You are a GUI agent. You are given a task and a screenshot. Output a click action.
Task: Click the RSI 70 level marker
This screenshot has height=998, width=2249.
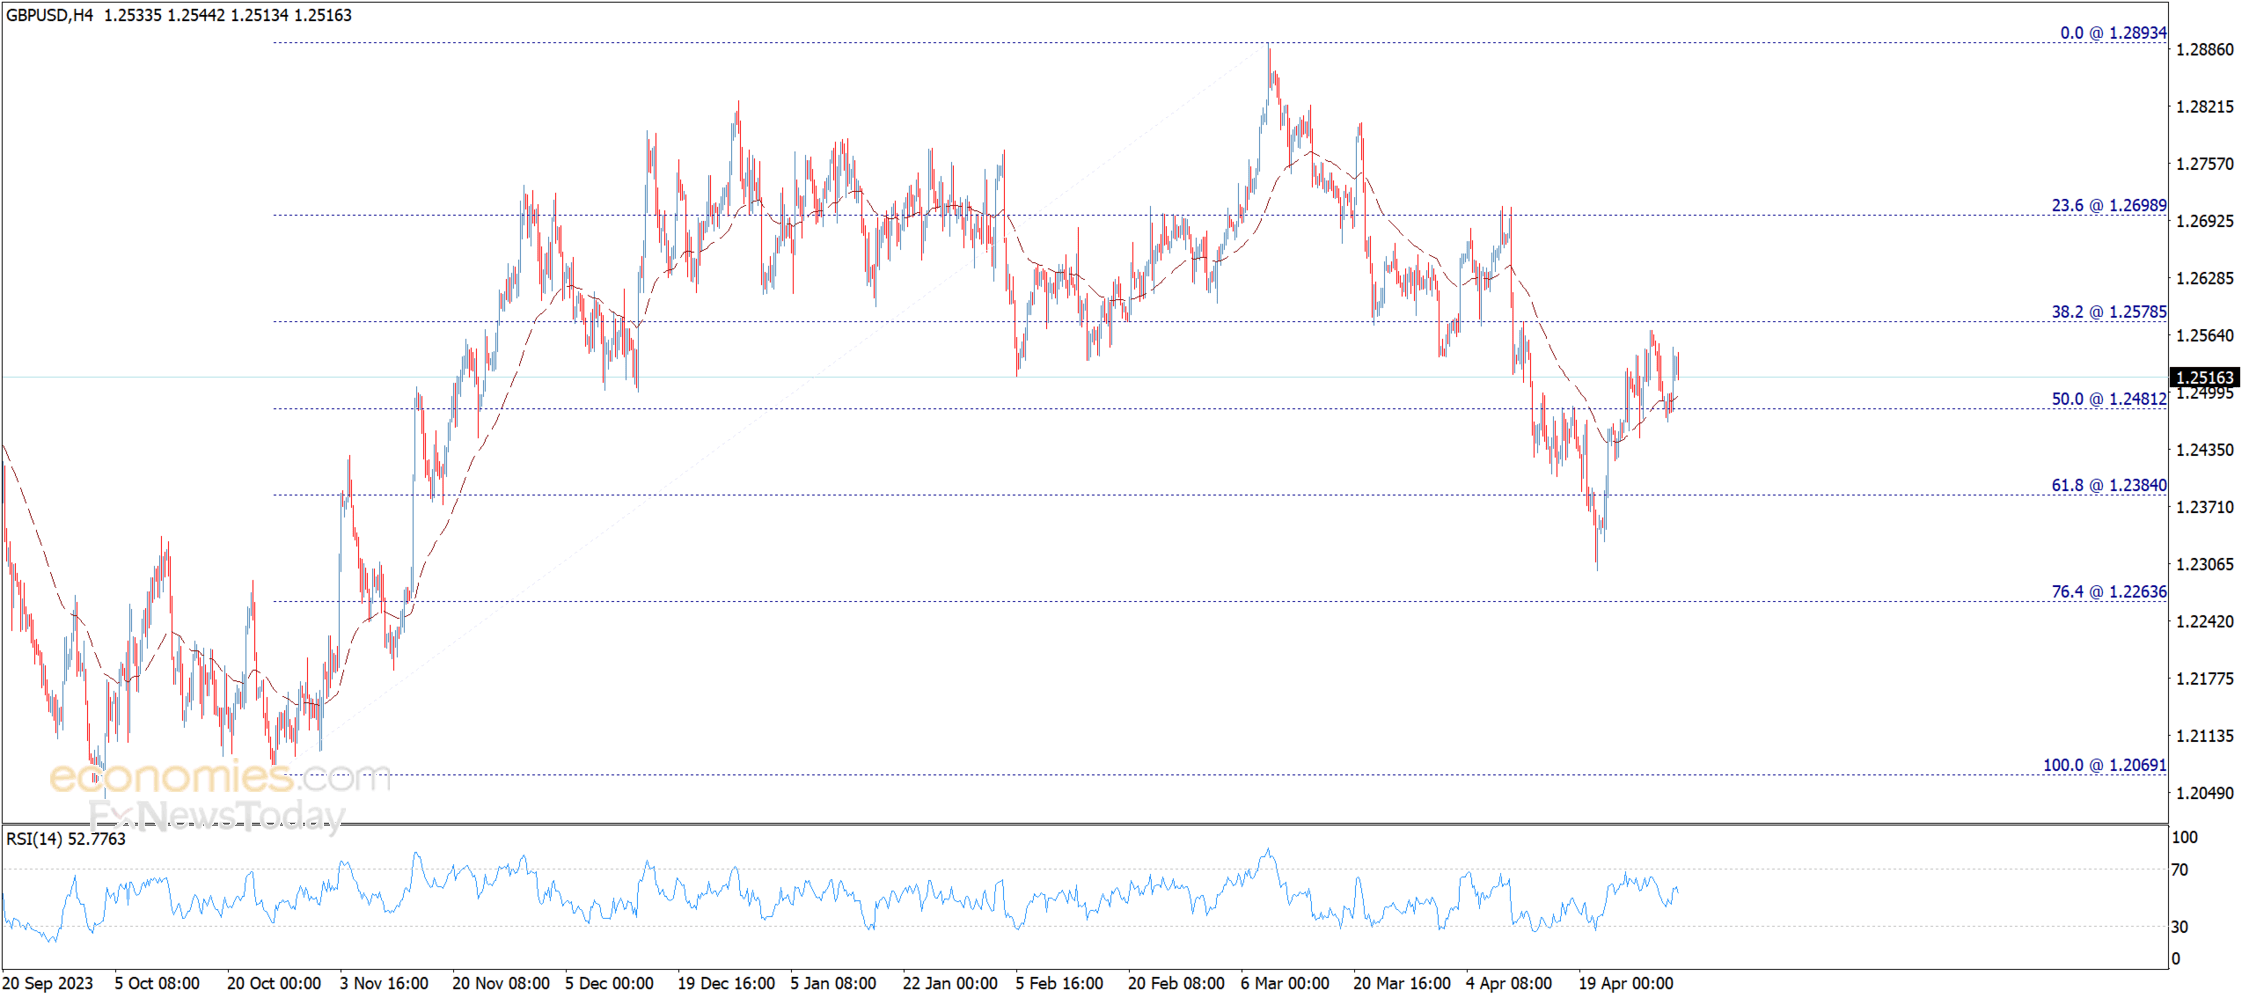2180,870
